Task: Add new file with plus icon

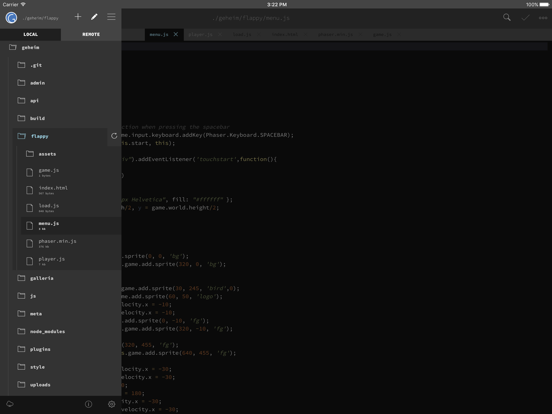Action: pyautogui.click(x=78, y=17)
